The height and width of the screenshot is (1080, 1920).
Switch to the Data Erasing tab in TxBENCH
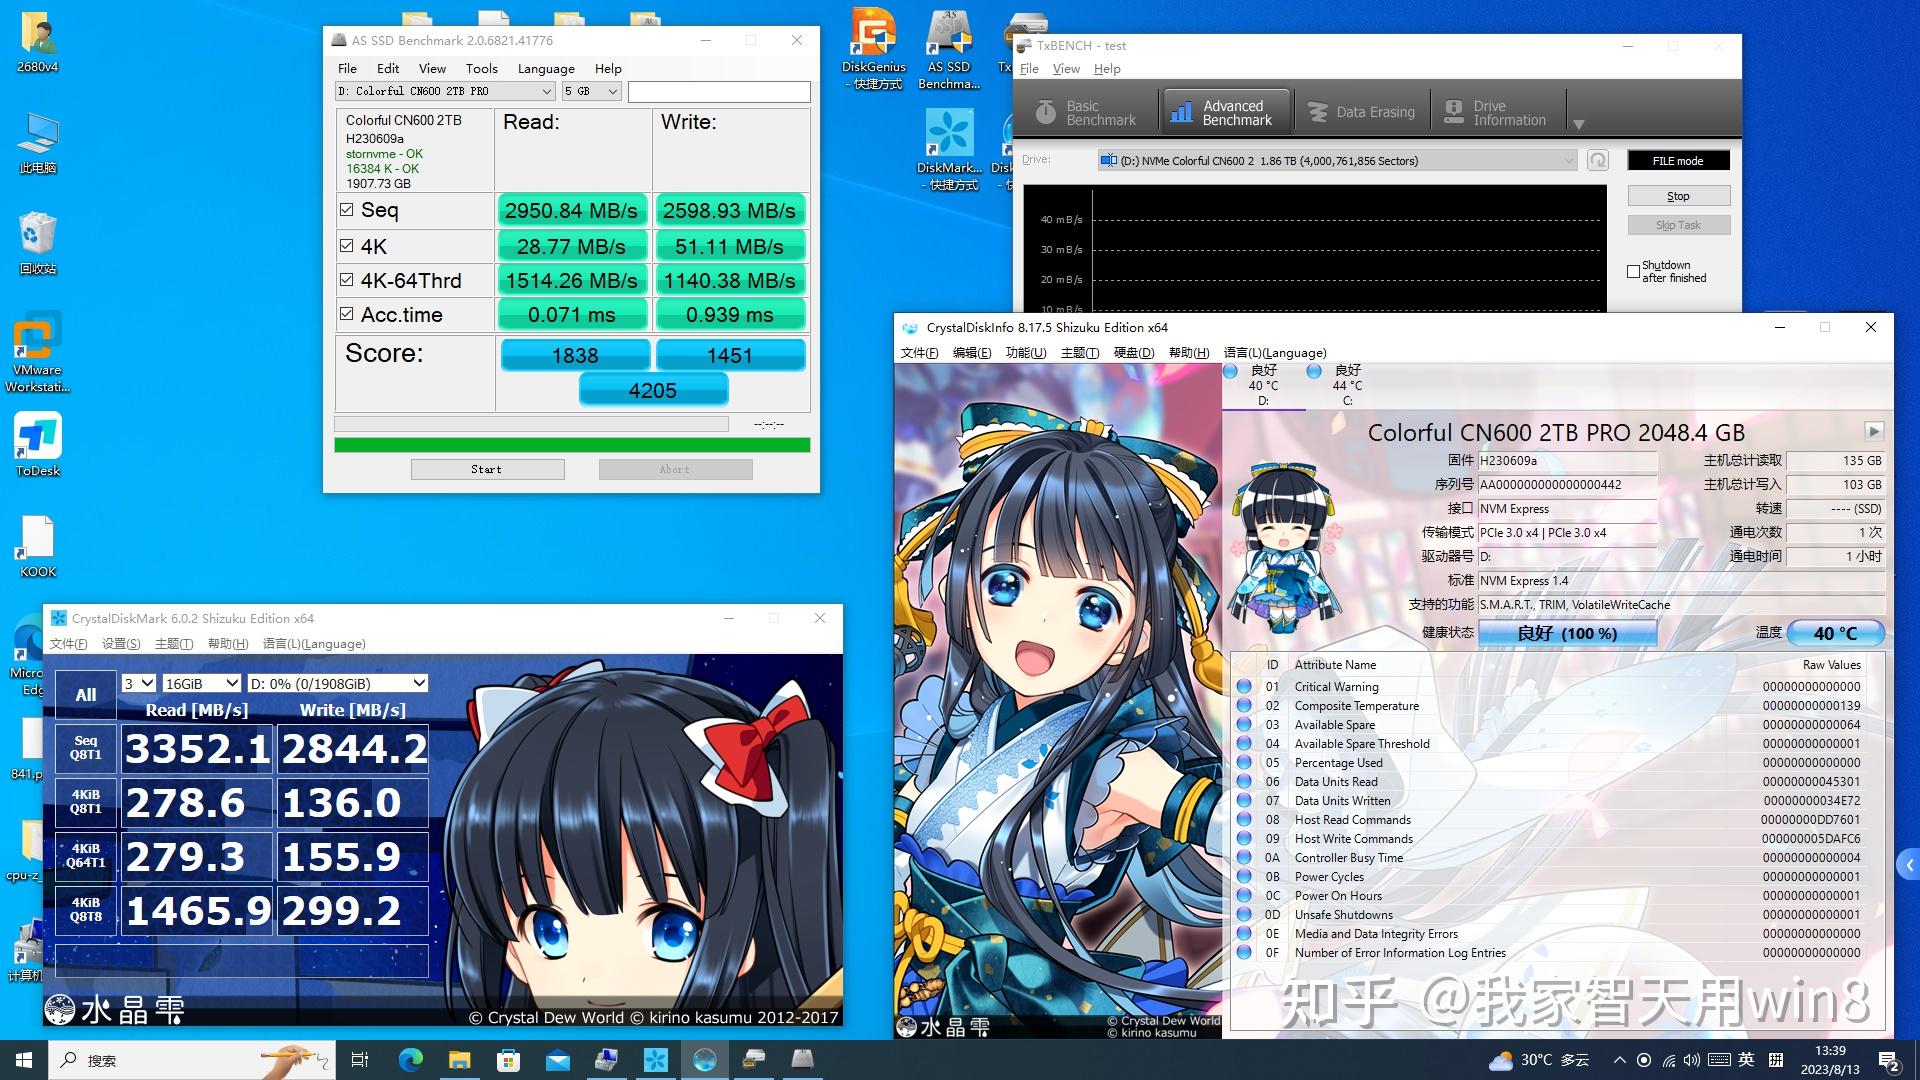tap(1362, 110)
